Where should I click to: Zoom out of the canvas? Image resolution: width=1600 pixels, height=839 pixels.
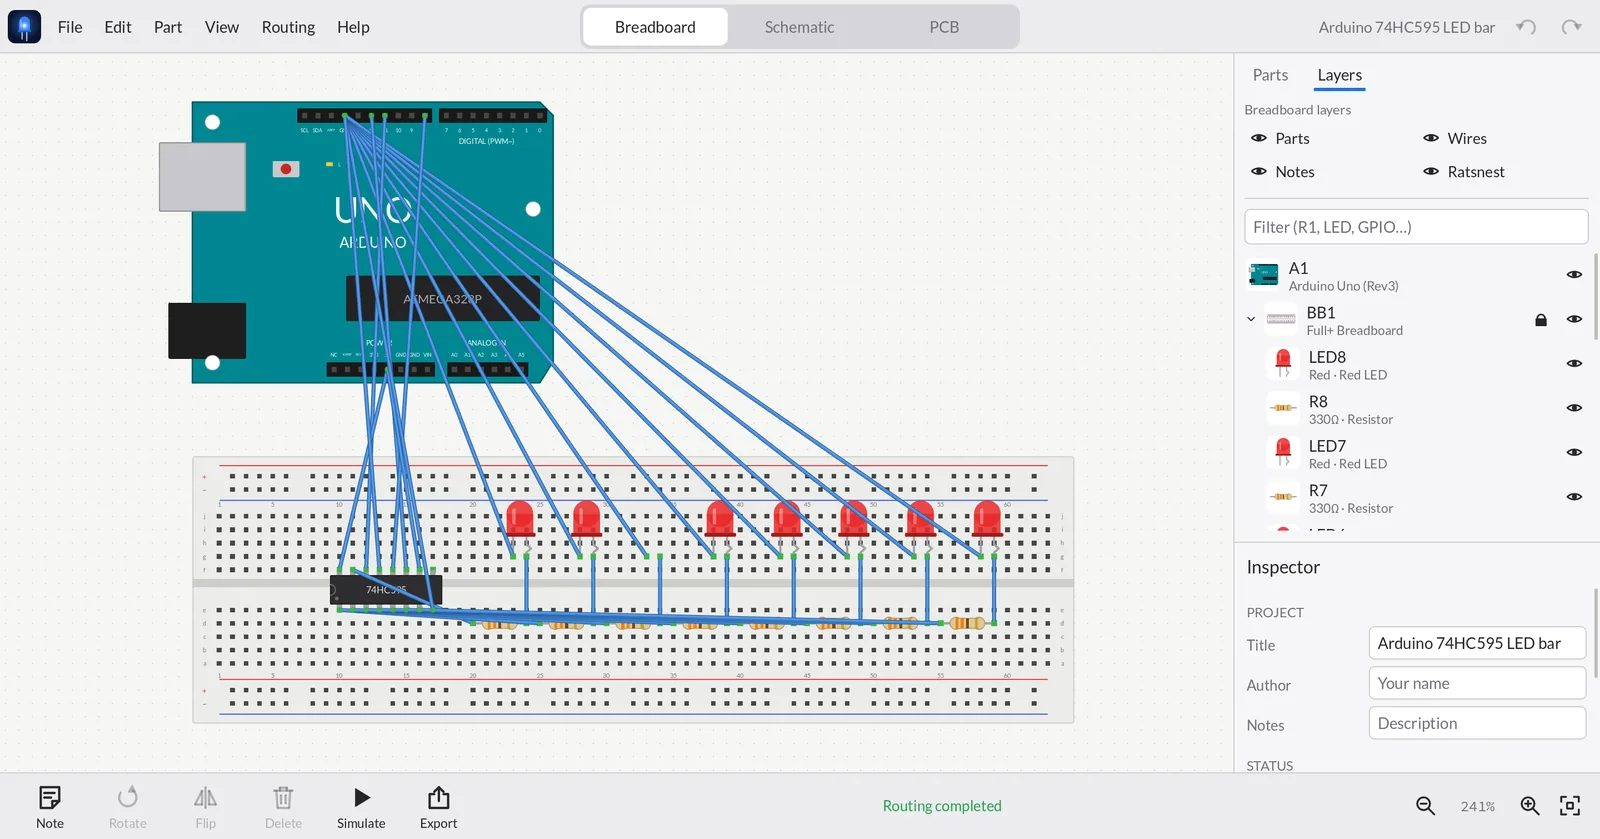coord(1425,806)
